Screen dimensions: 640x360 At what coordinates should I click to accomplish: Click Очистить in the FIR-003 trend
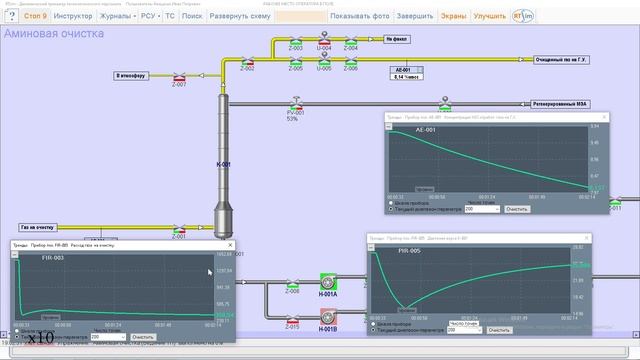tap(143, 337)
